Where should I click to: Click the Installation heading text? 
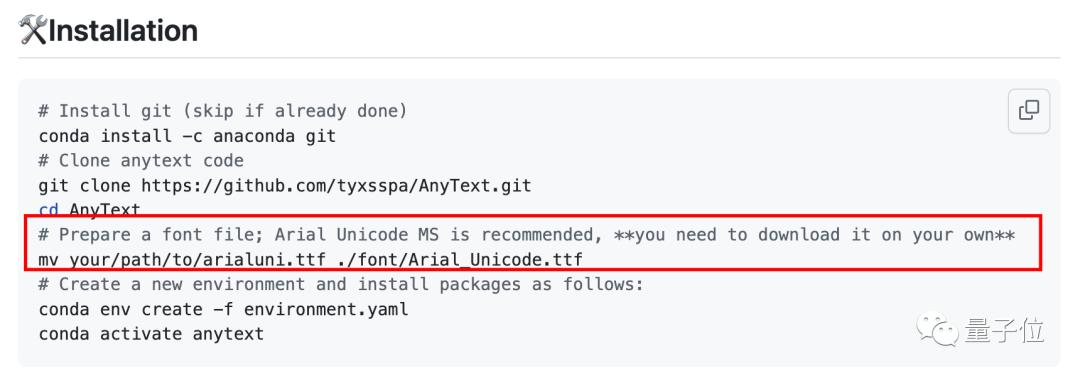(x=124, y=31)
